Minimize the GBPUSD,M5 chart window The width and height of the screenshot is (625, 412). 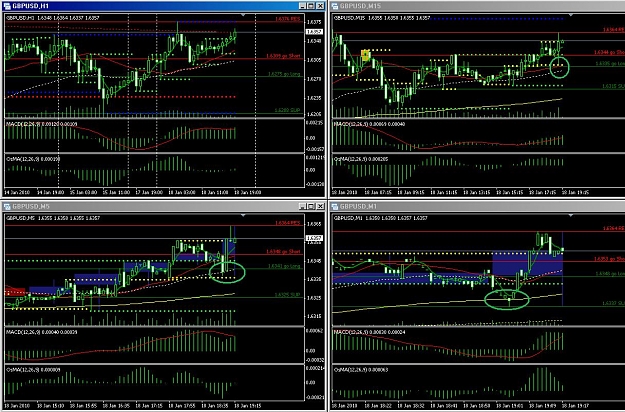303,206
